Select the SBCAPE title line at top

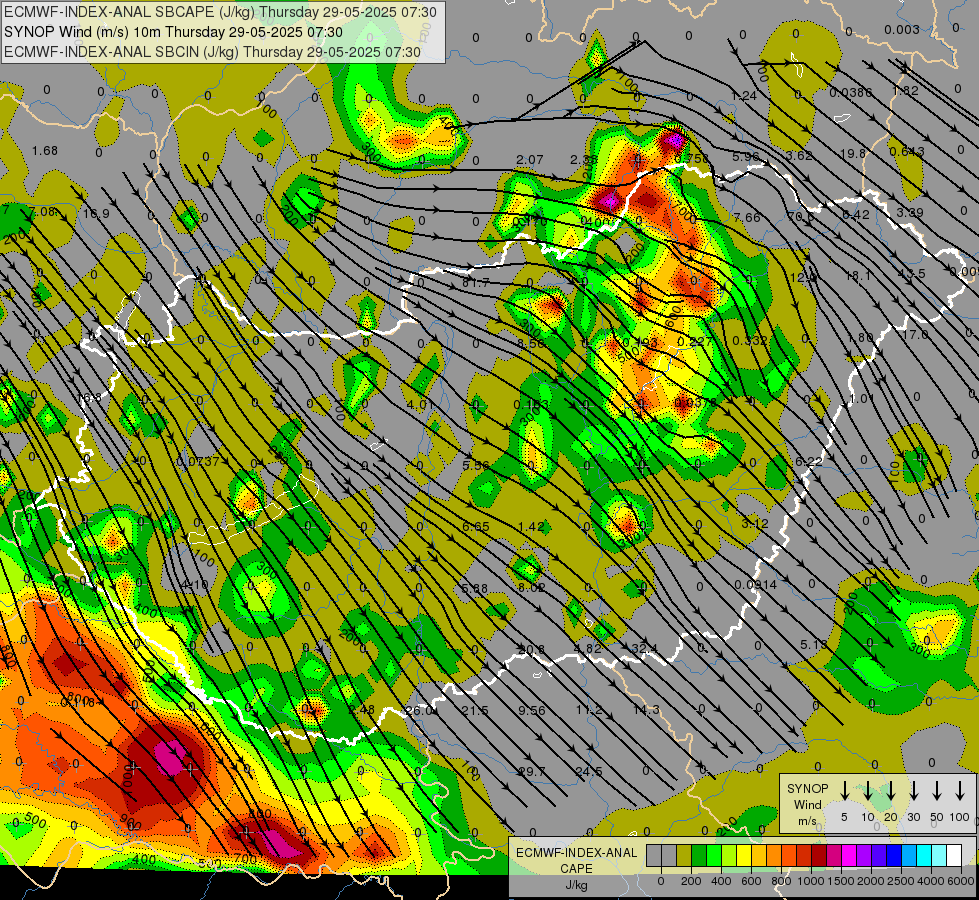coord(220,12)
